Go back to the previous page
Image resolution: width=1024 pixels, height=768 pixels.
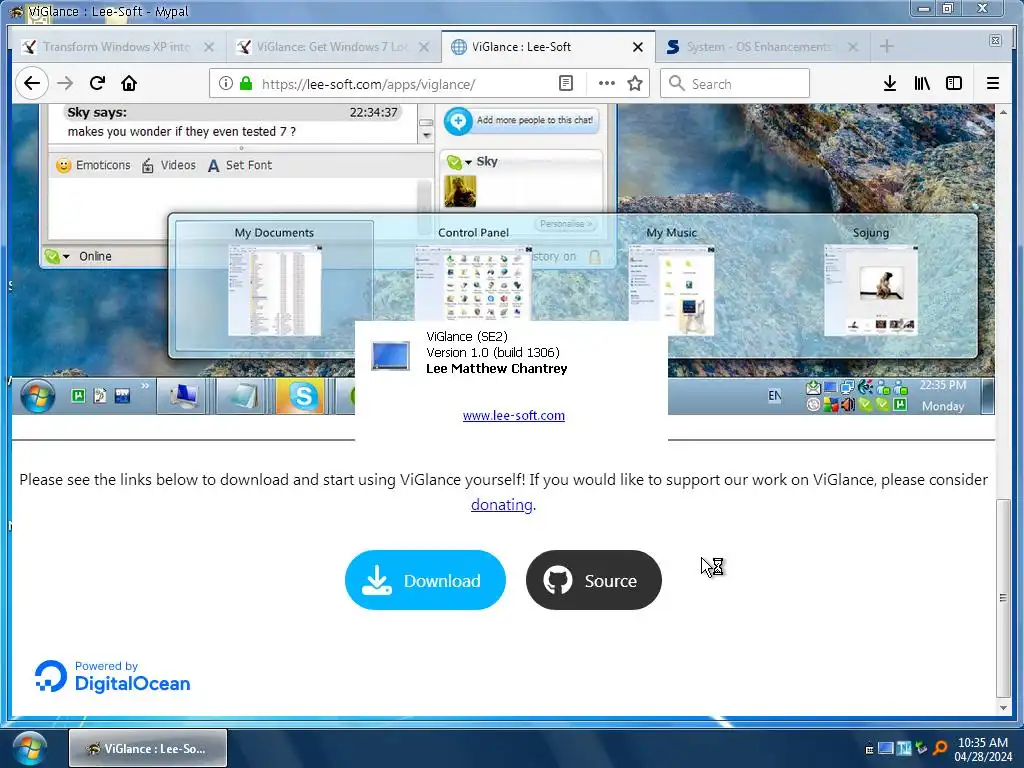point(32,83)
